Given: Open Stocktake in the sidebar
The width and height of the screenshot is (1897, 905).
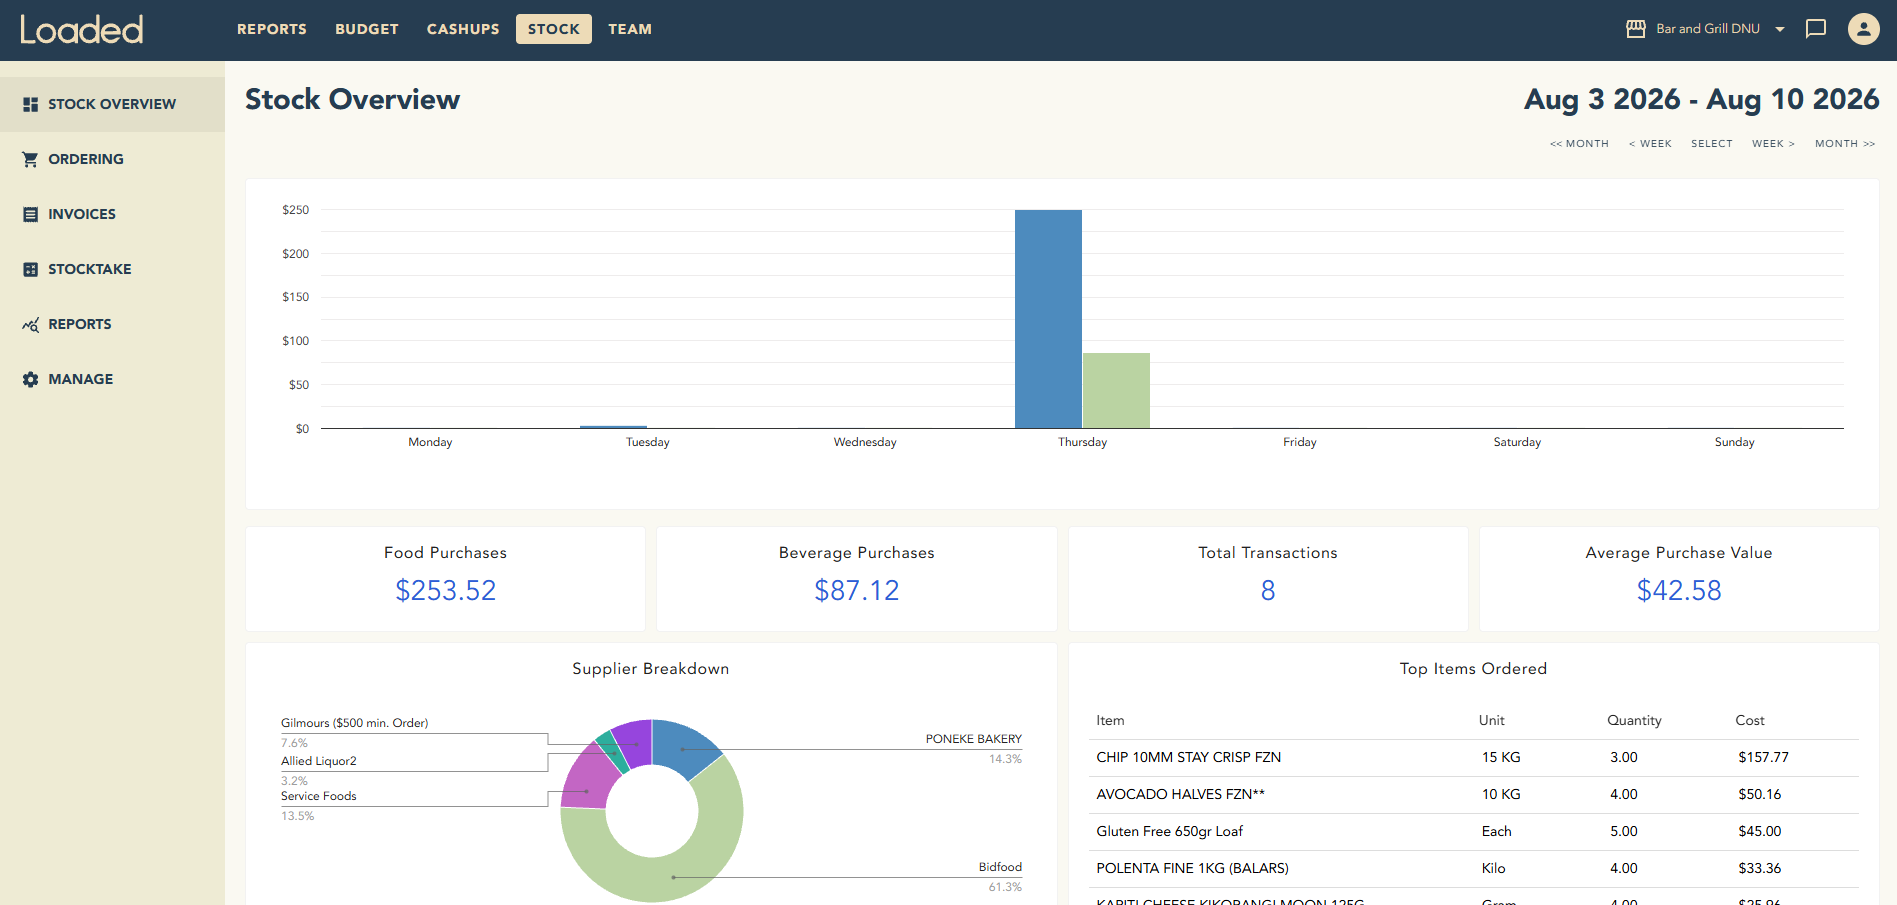Looking at the screenshot, I should click(112, 269).
